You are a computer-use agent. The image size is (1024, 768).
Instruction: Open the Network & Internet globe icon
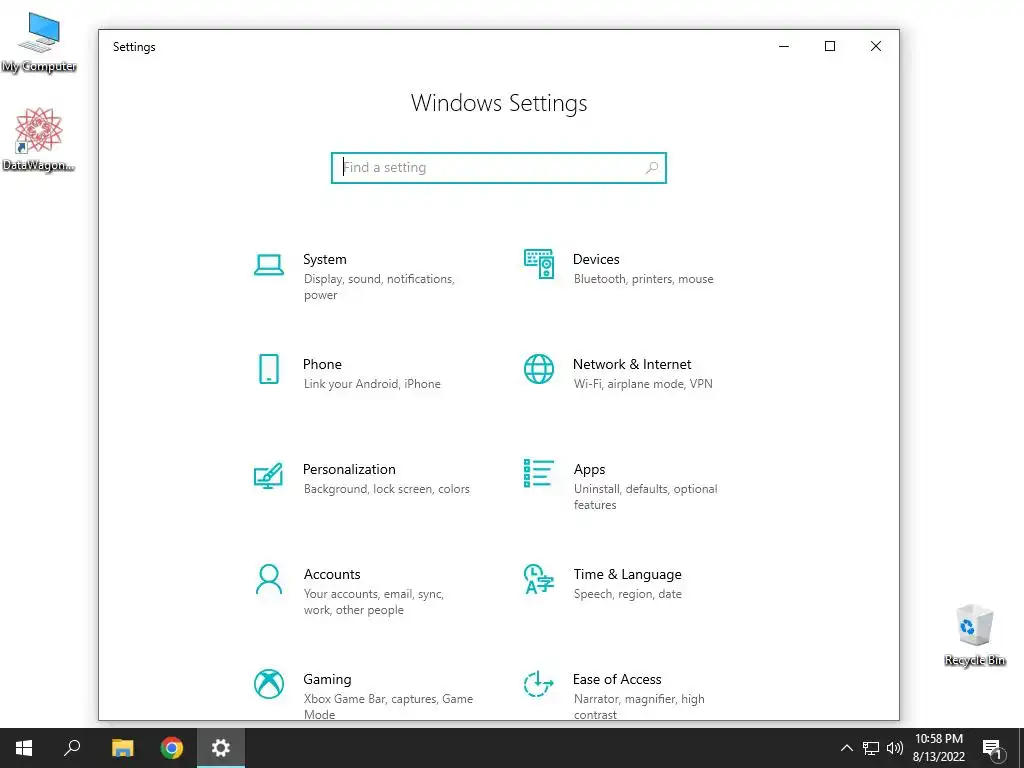point(539,369)
